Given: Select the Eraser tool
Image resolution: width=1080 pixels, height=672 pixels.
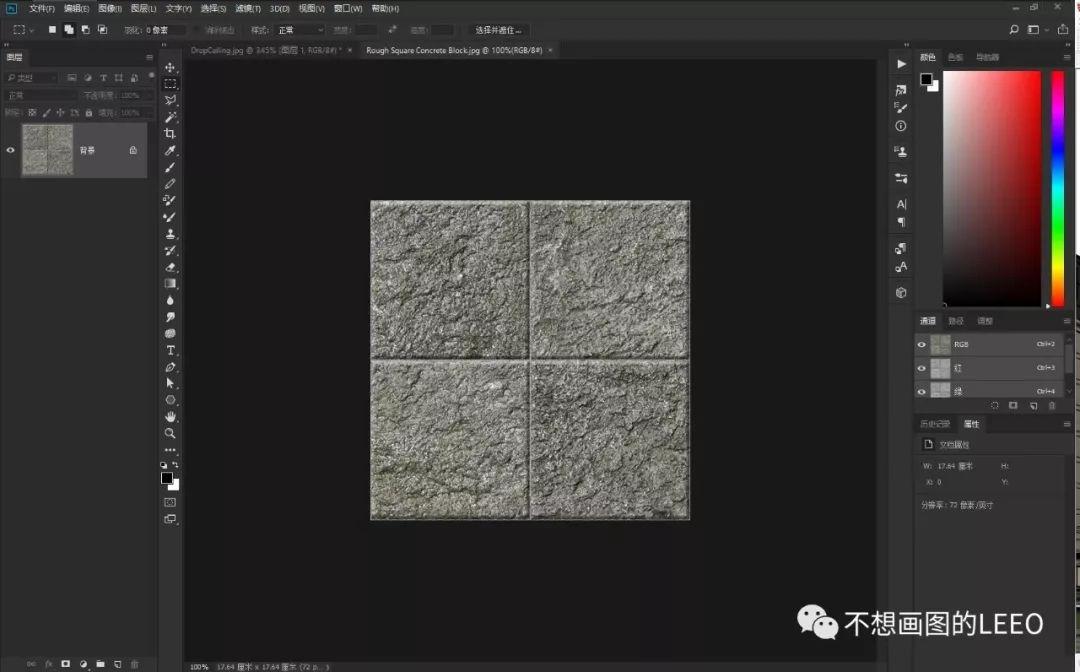Looking at the screenshot, I should click(170, 267).
